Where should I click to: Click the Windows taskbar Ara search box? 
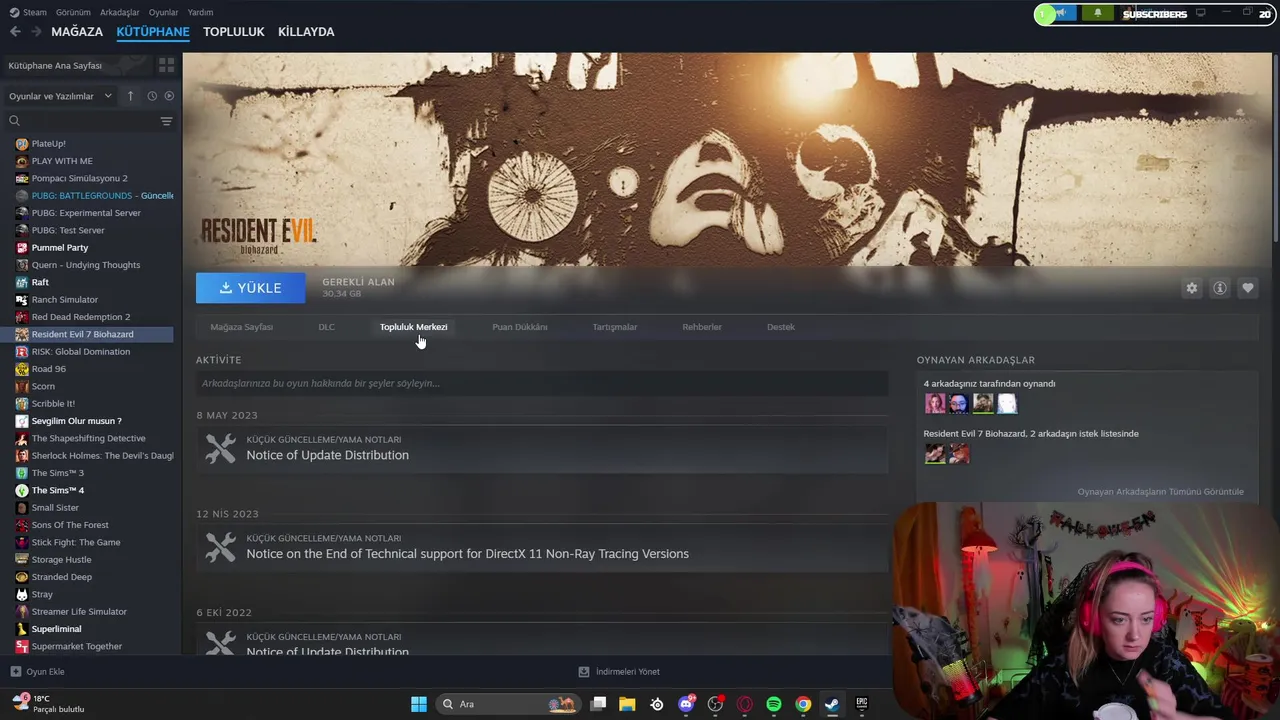[508, 704]
